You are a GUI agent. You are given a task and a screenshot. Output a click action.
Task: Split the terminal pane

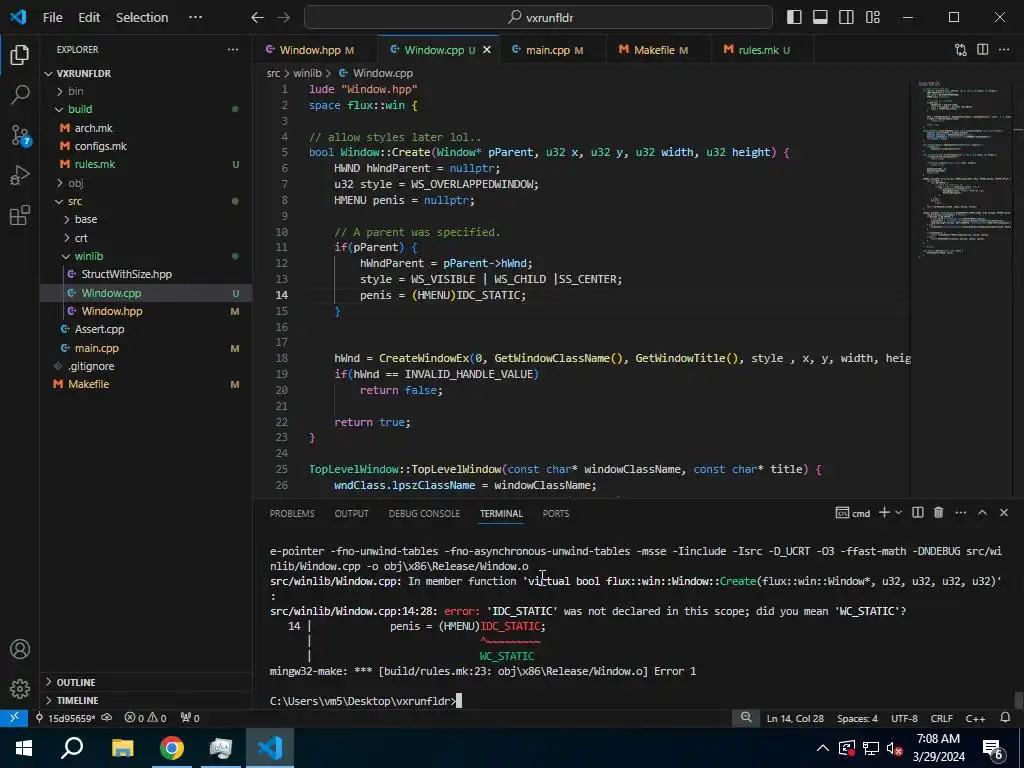tap(918, 513)
